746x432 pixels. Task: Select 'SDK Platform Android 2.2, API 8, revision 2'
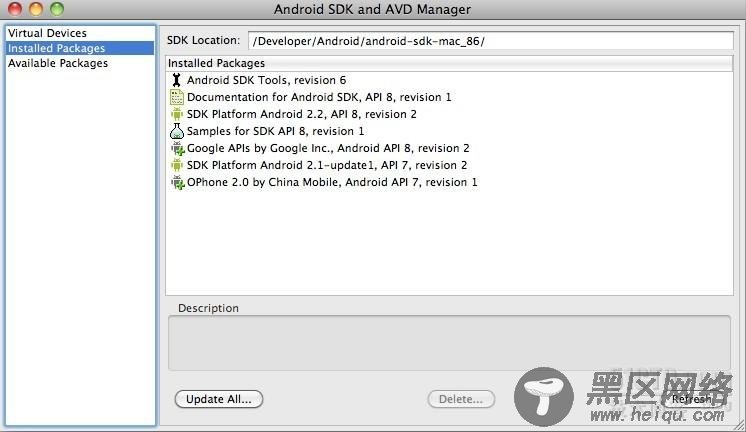449,114
